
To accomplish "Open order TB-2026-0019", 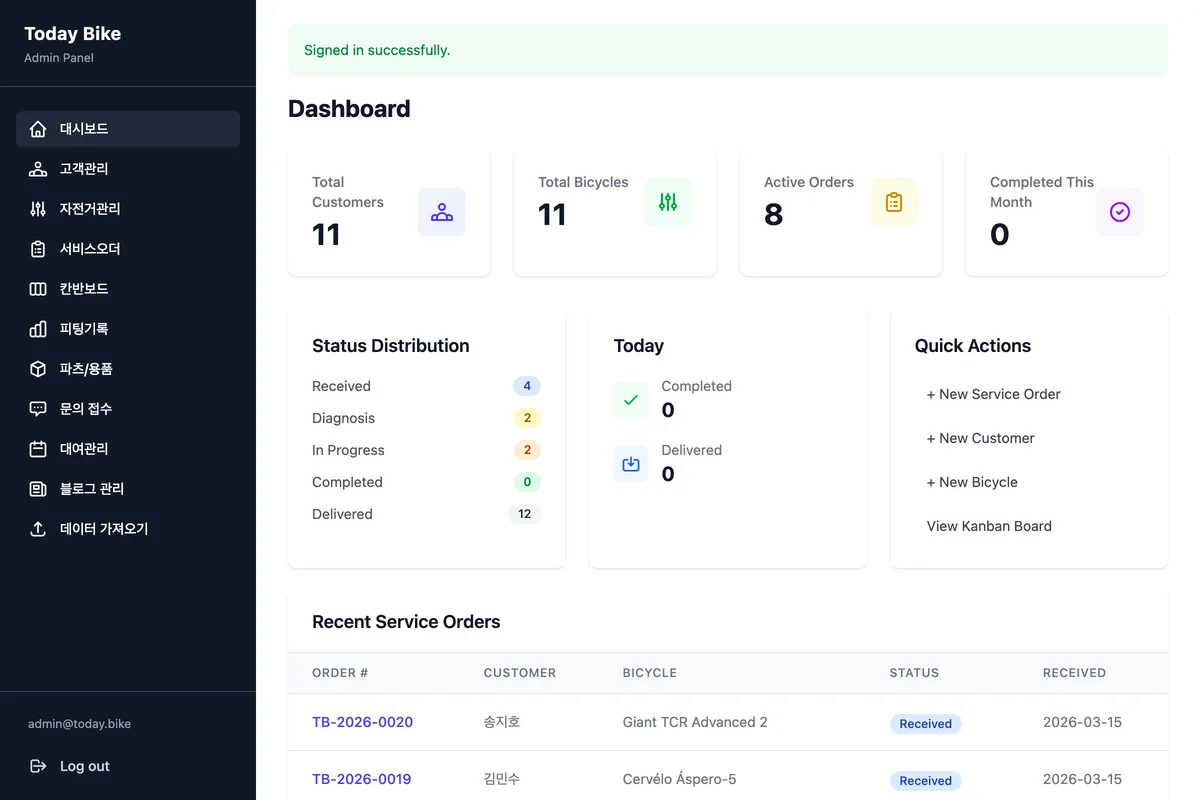I will (361, 779).
